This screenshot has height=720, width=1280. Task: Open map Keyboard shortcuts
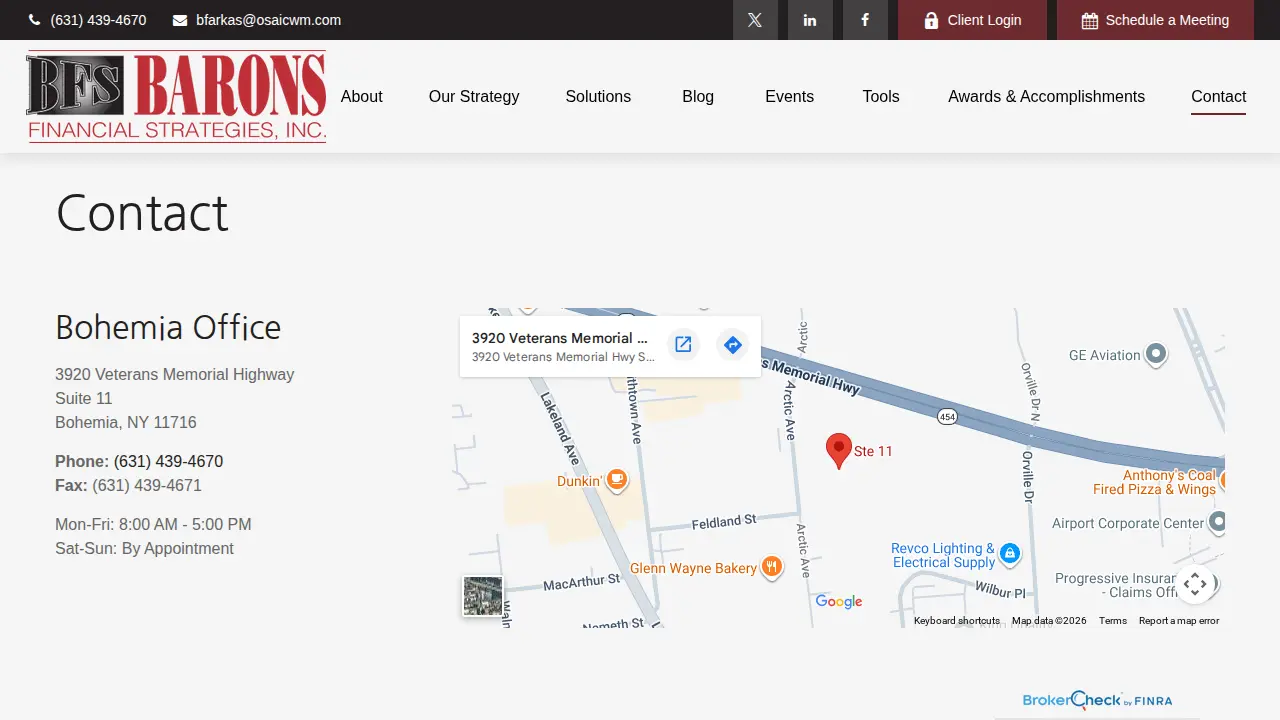click(956, 621)
